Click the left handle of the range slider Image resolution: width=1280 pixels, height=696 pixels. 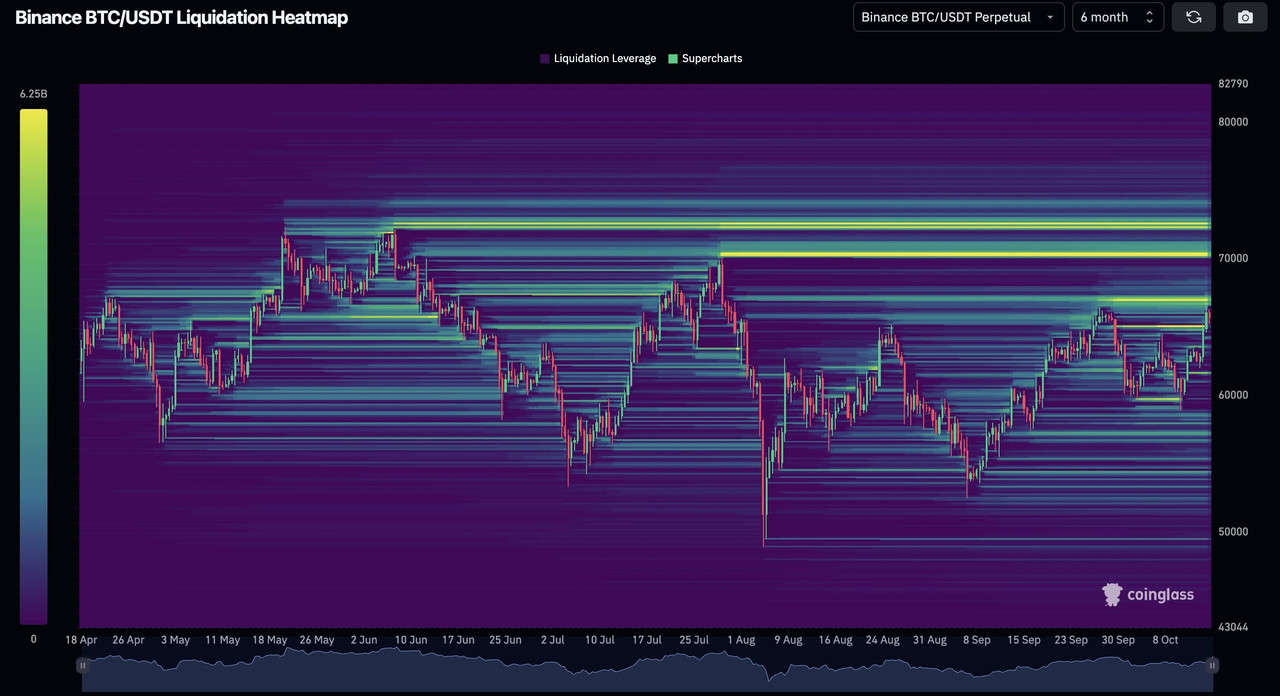coord(82,665)
